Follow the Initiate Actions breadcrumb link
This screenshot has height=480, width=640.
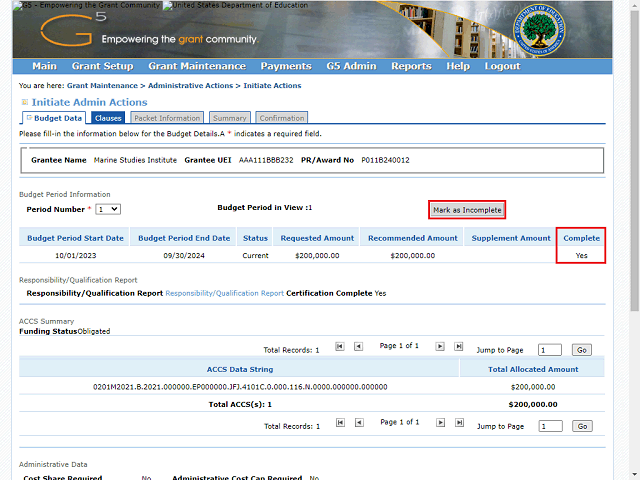[x=272, y=86]
